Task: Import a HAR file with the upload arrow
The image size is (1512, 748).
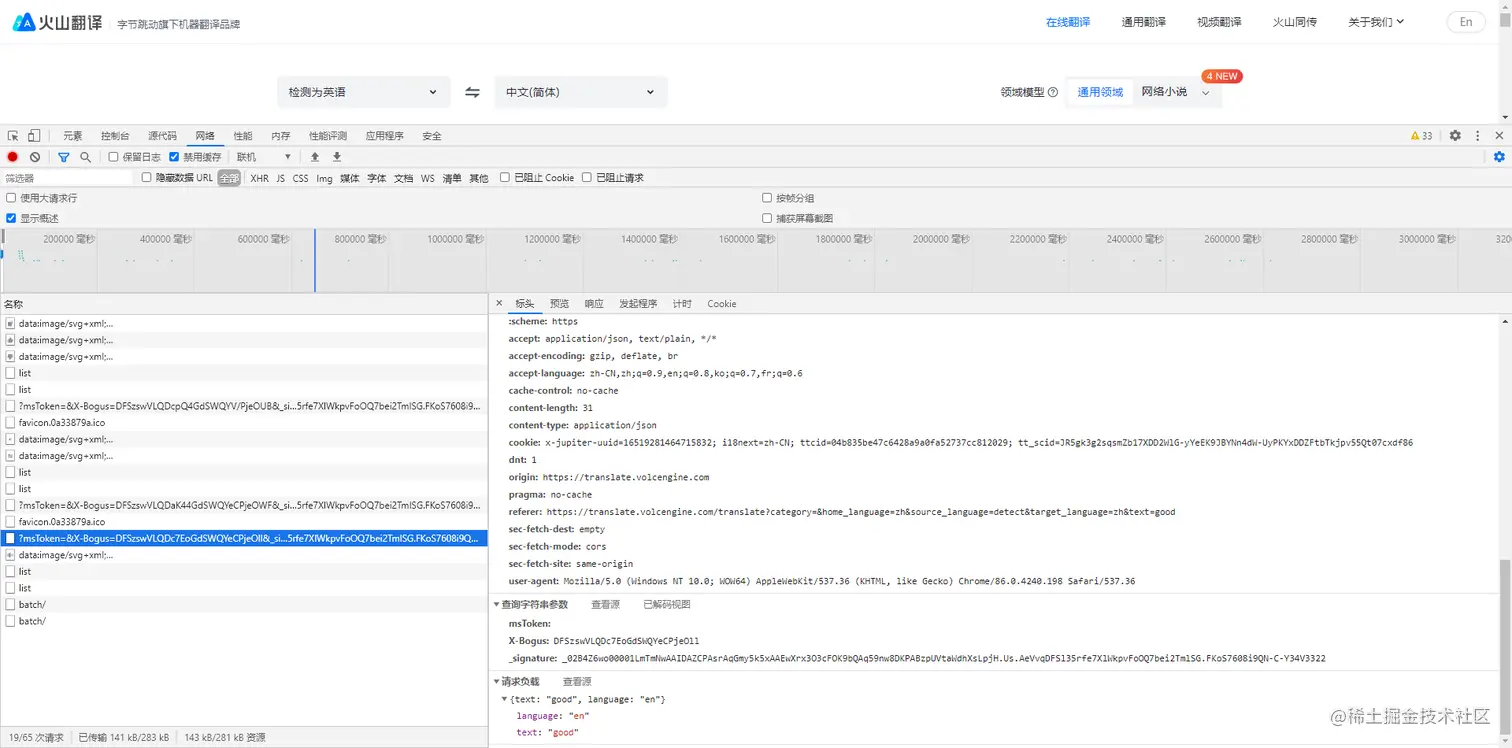Action: (315, 157)
